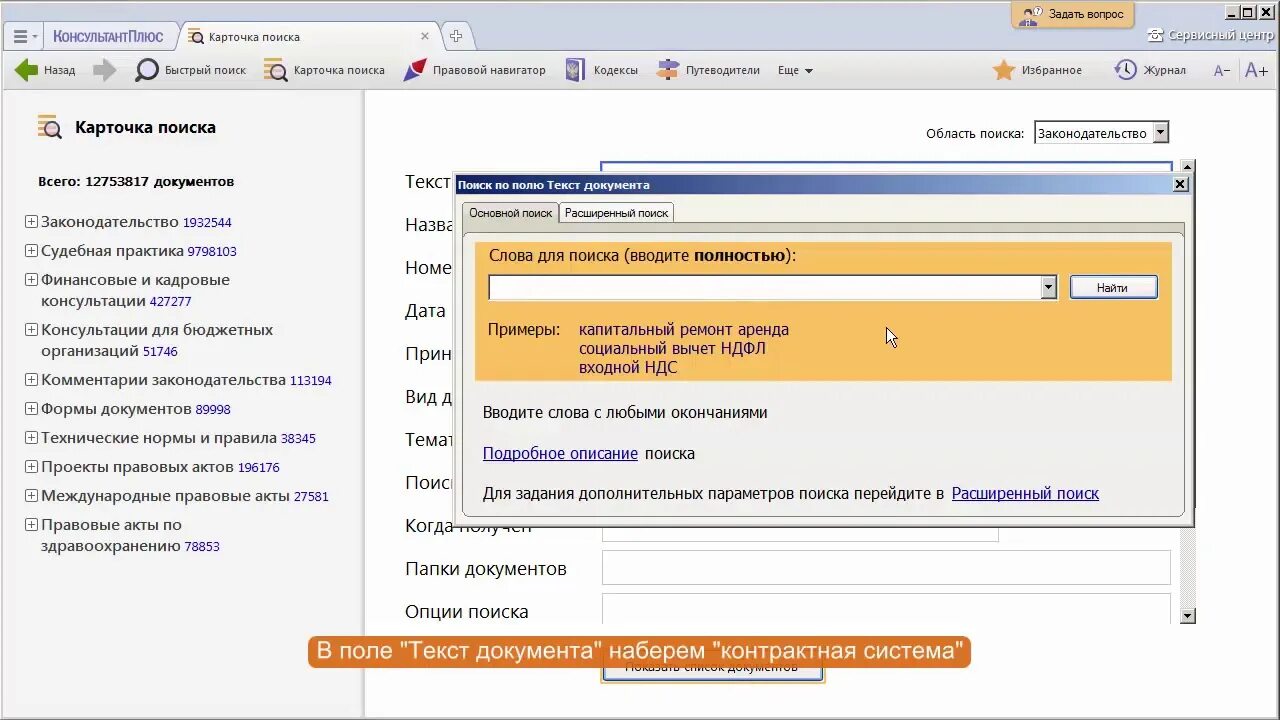
Task: Click example входной НДС
Action: [x=628, y=368]
